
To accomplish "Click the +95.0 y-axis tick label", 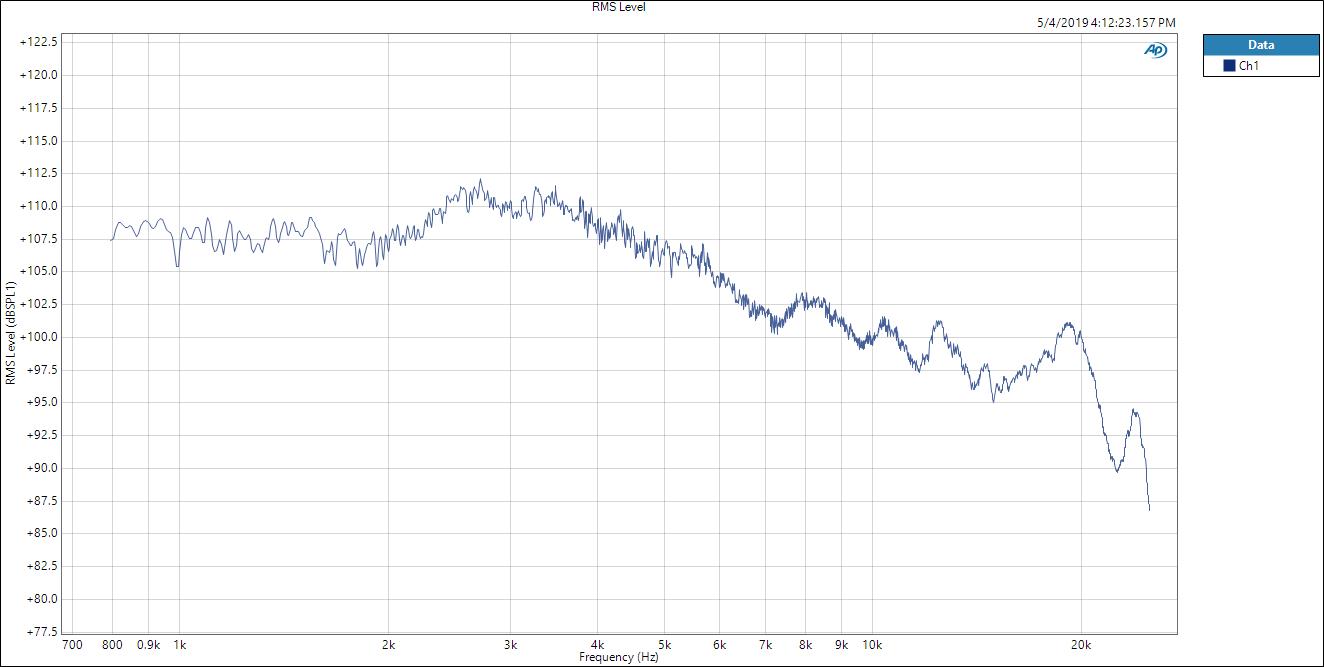I will coord(42,402).
